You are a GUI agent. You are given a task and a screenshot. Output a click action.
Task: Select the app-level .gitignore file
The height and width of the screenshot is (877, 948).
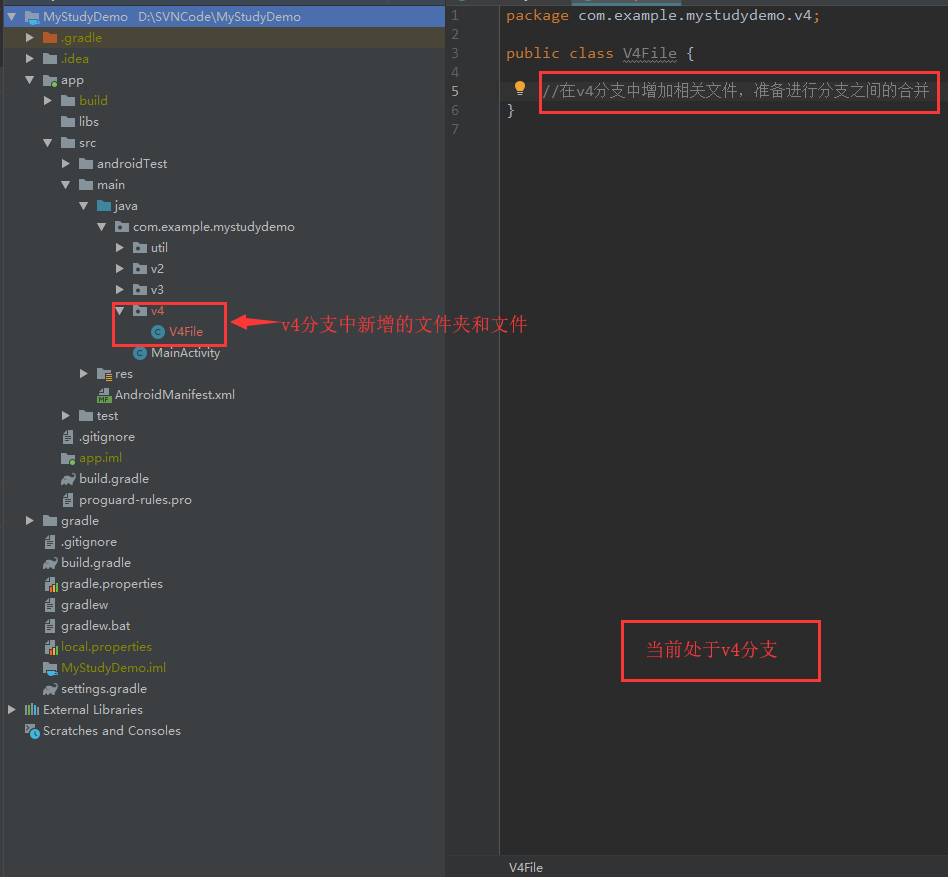click(106, 437)
